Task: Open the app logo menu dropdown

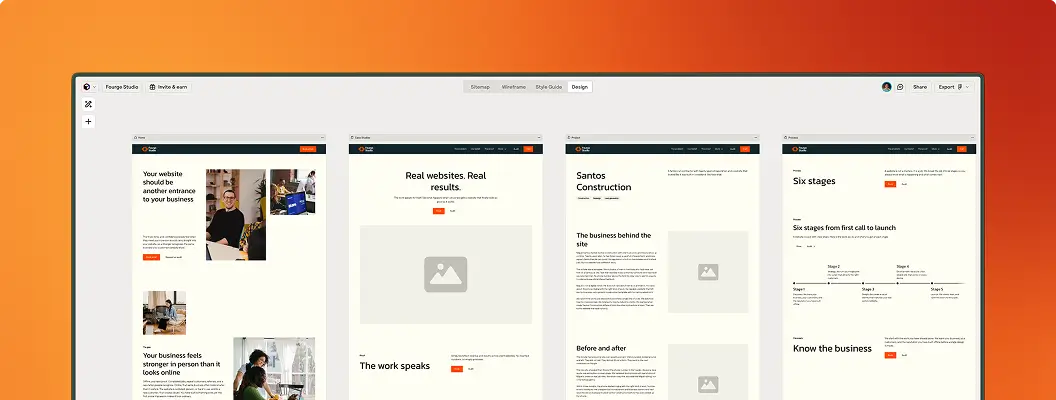Action: 90,87
